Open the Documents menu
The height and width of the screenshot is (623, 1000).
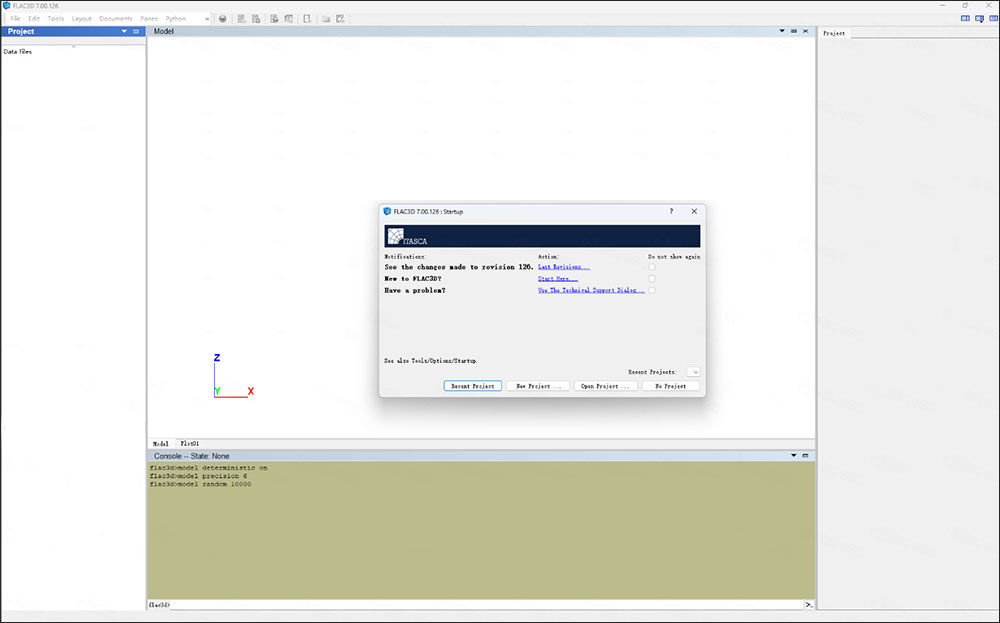[x=115, y=18]
